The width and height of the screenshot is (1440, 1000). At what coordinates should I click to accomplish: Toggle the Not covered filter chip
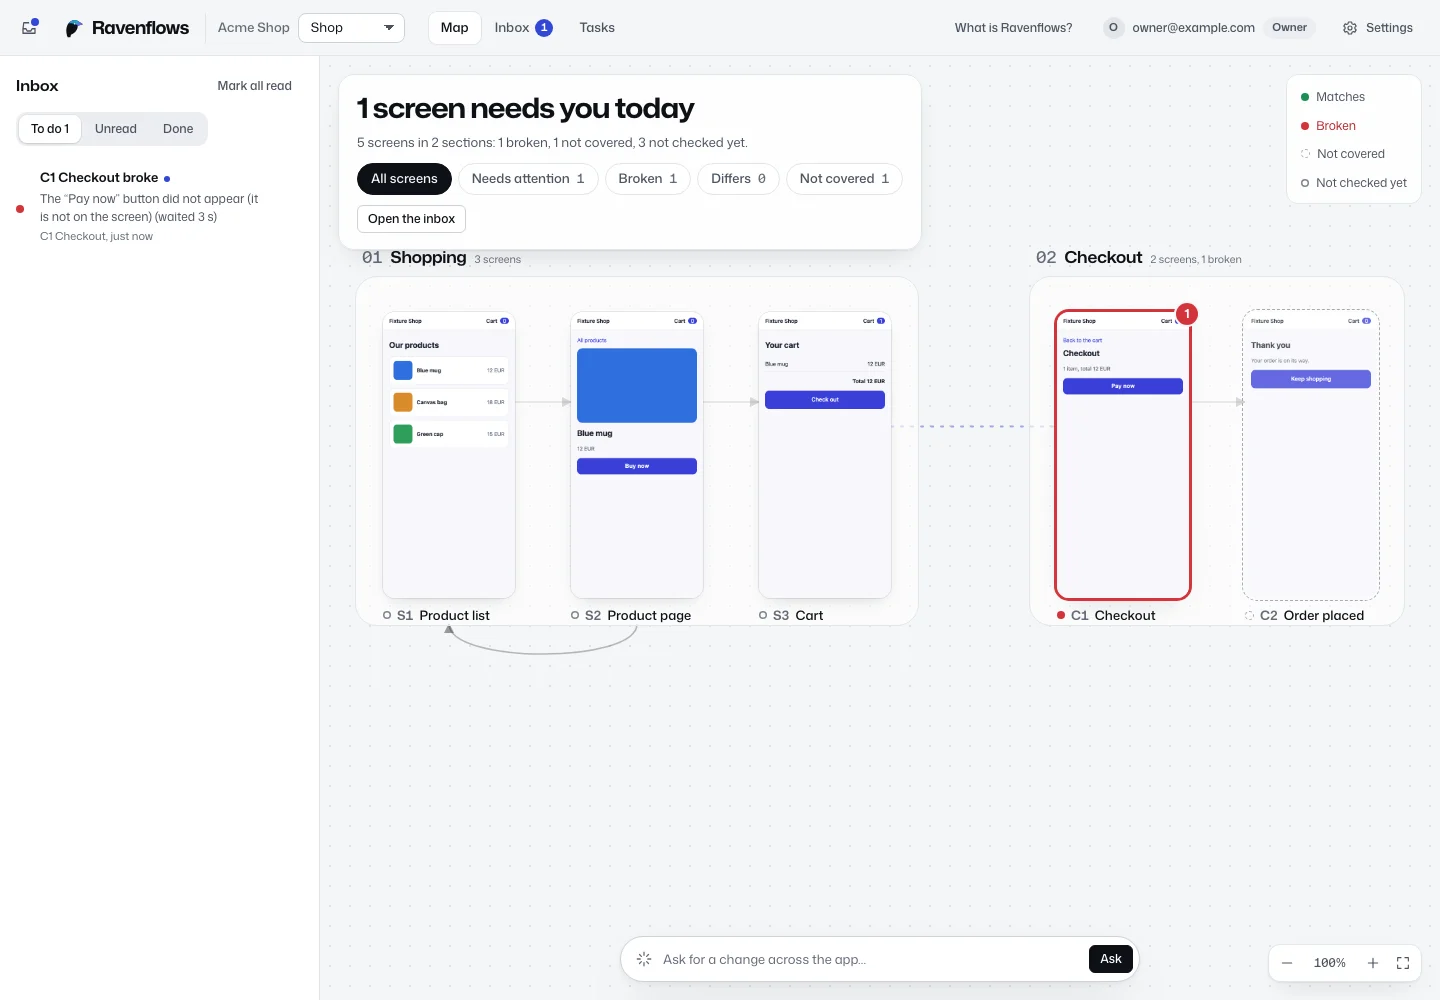click(844, 179)
